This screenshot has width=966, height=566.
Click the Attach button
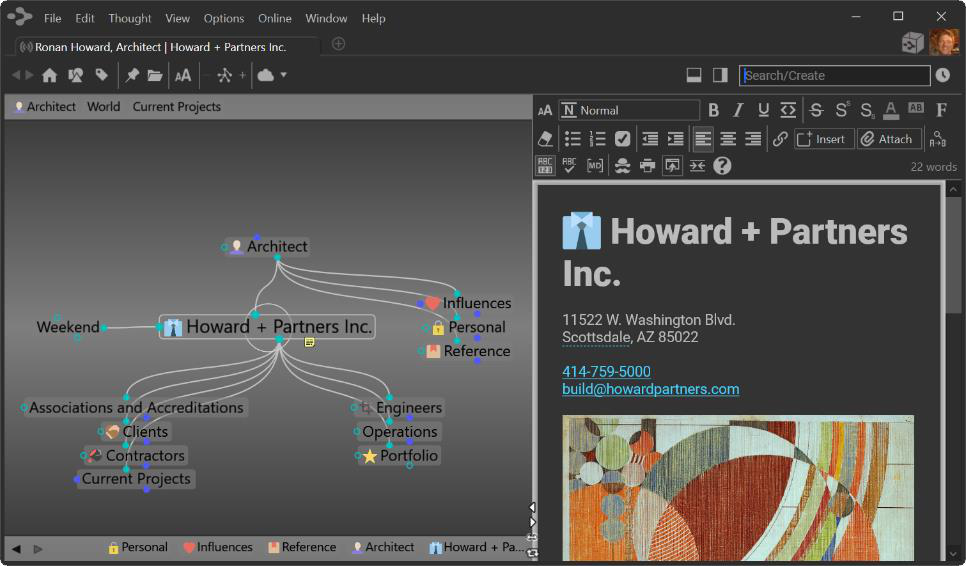(887, 139)
